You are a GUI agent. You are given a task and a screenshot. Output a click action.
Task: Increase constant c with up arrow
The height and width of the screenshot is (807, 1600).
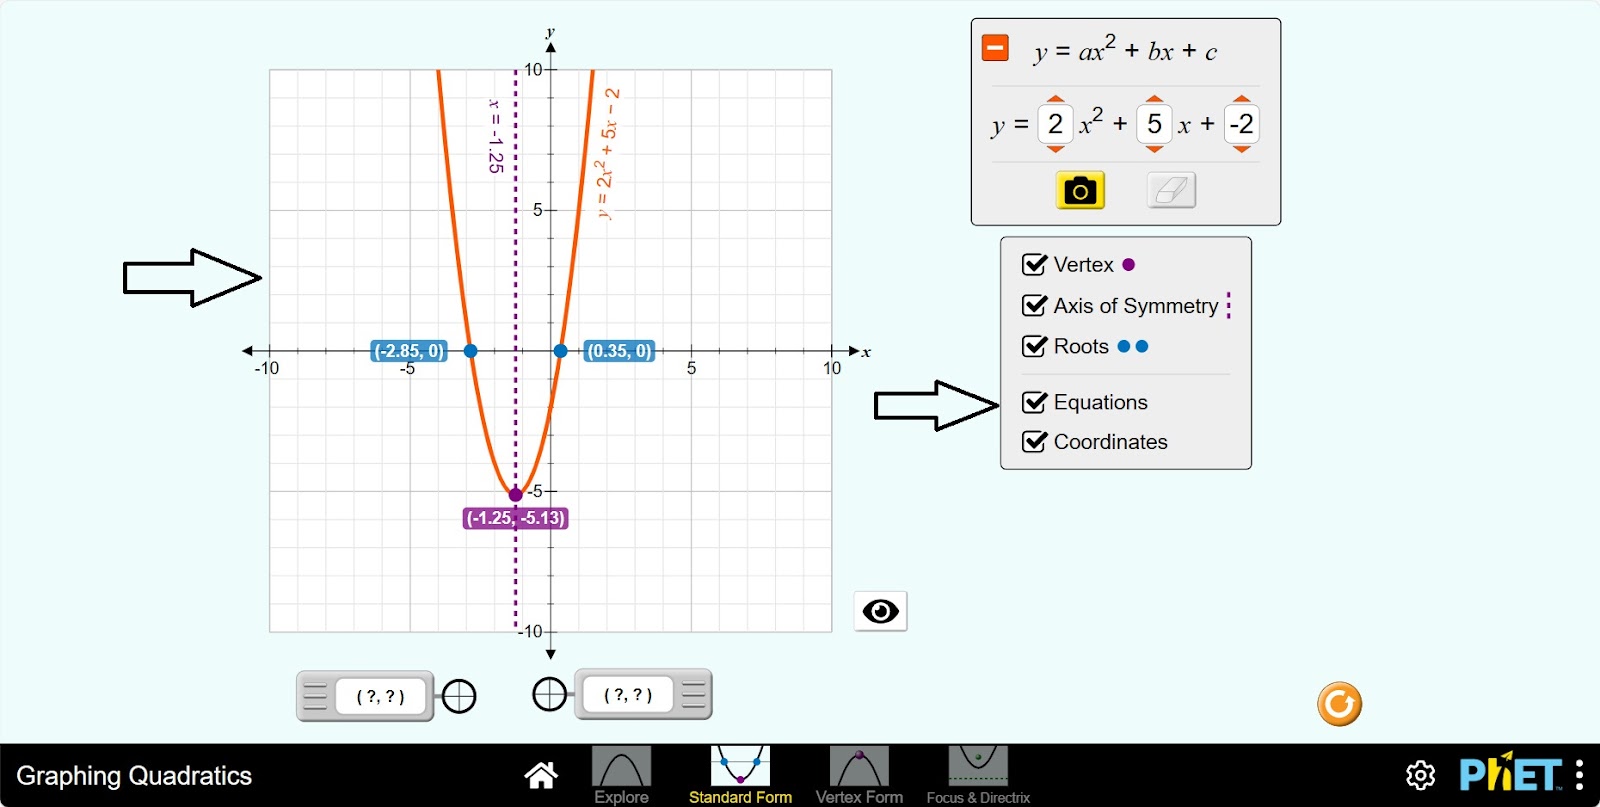[1241, 99]
